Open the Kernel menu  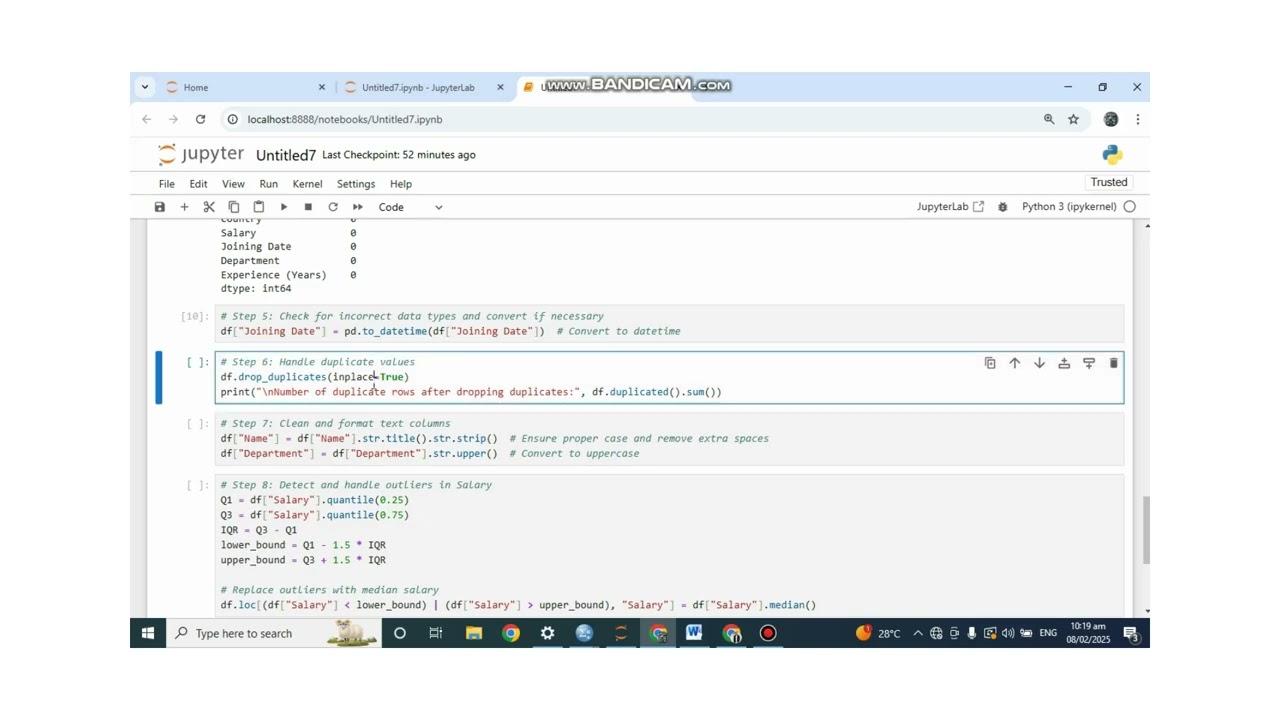[x=307, y=184]
